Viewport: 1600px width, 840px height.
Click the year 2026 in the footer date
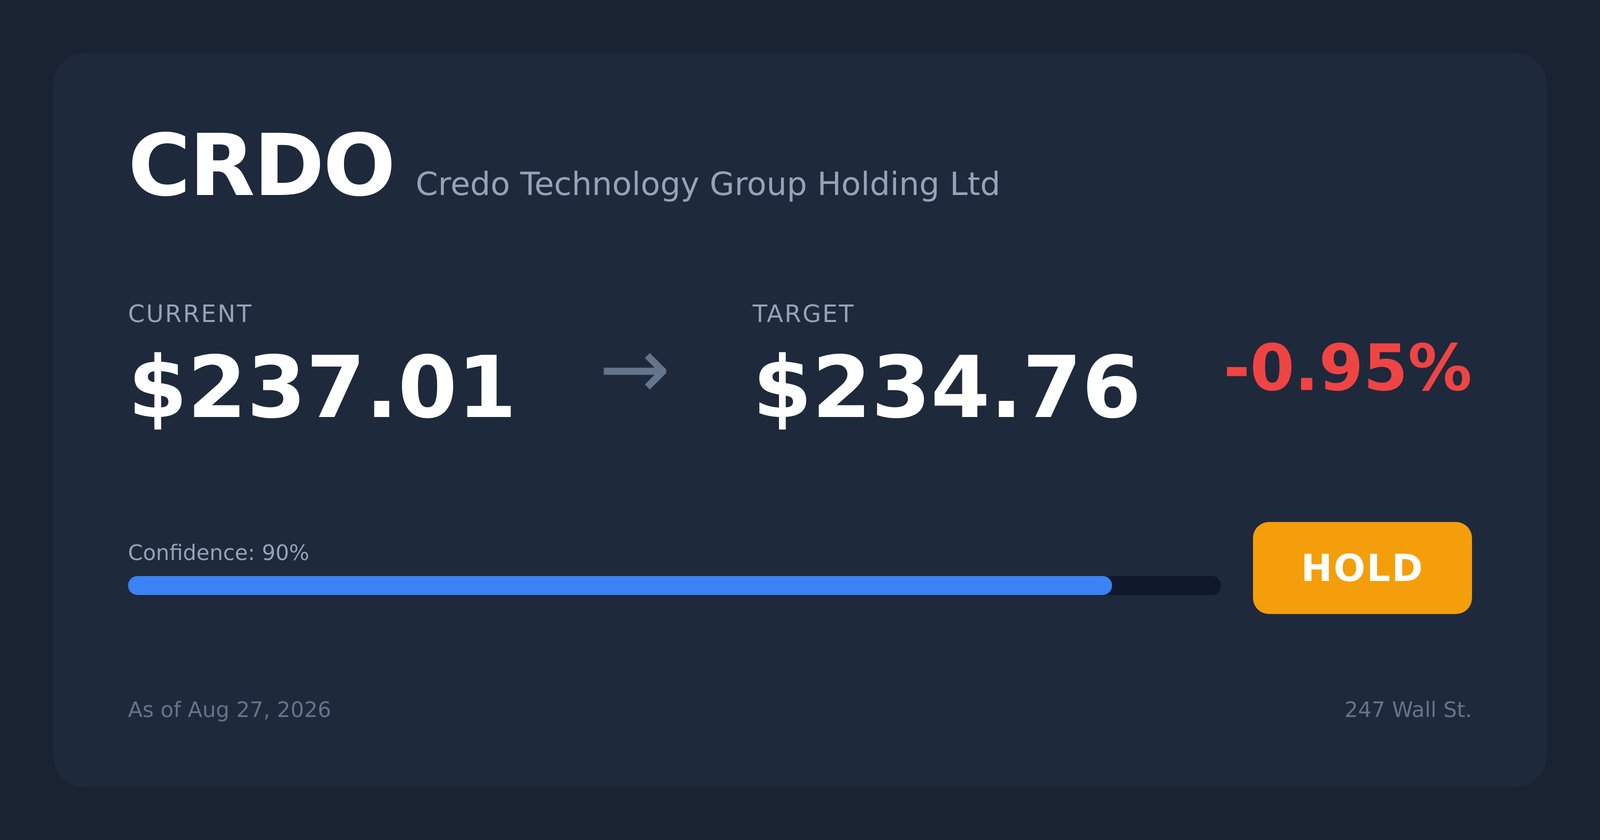pos(304,710)
